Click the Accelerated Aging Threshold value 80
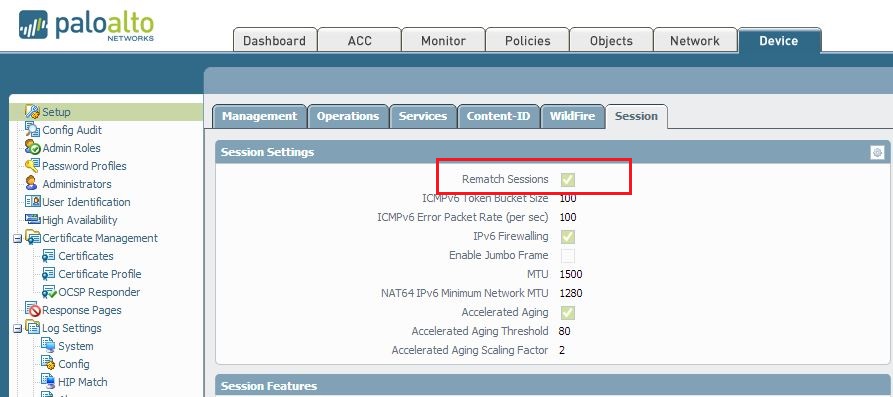 [565, 331]
